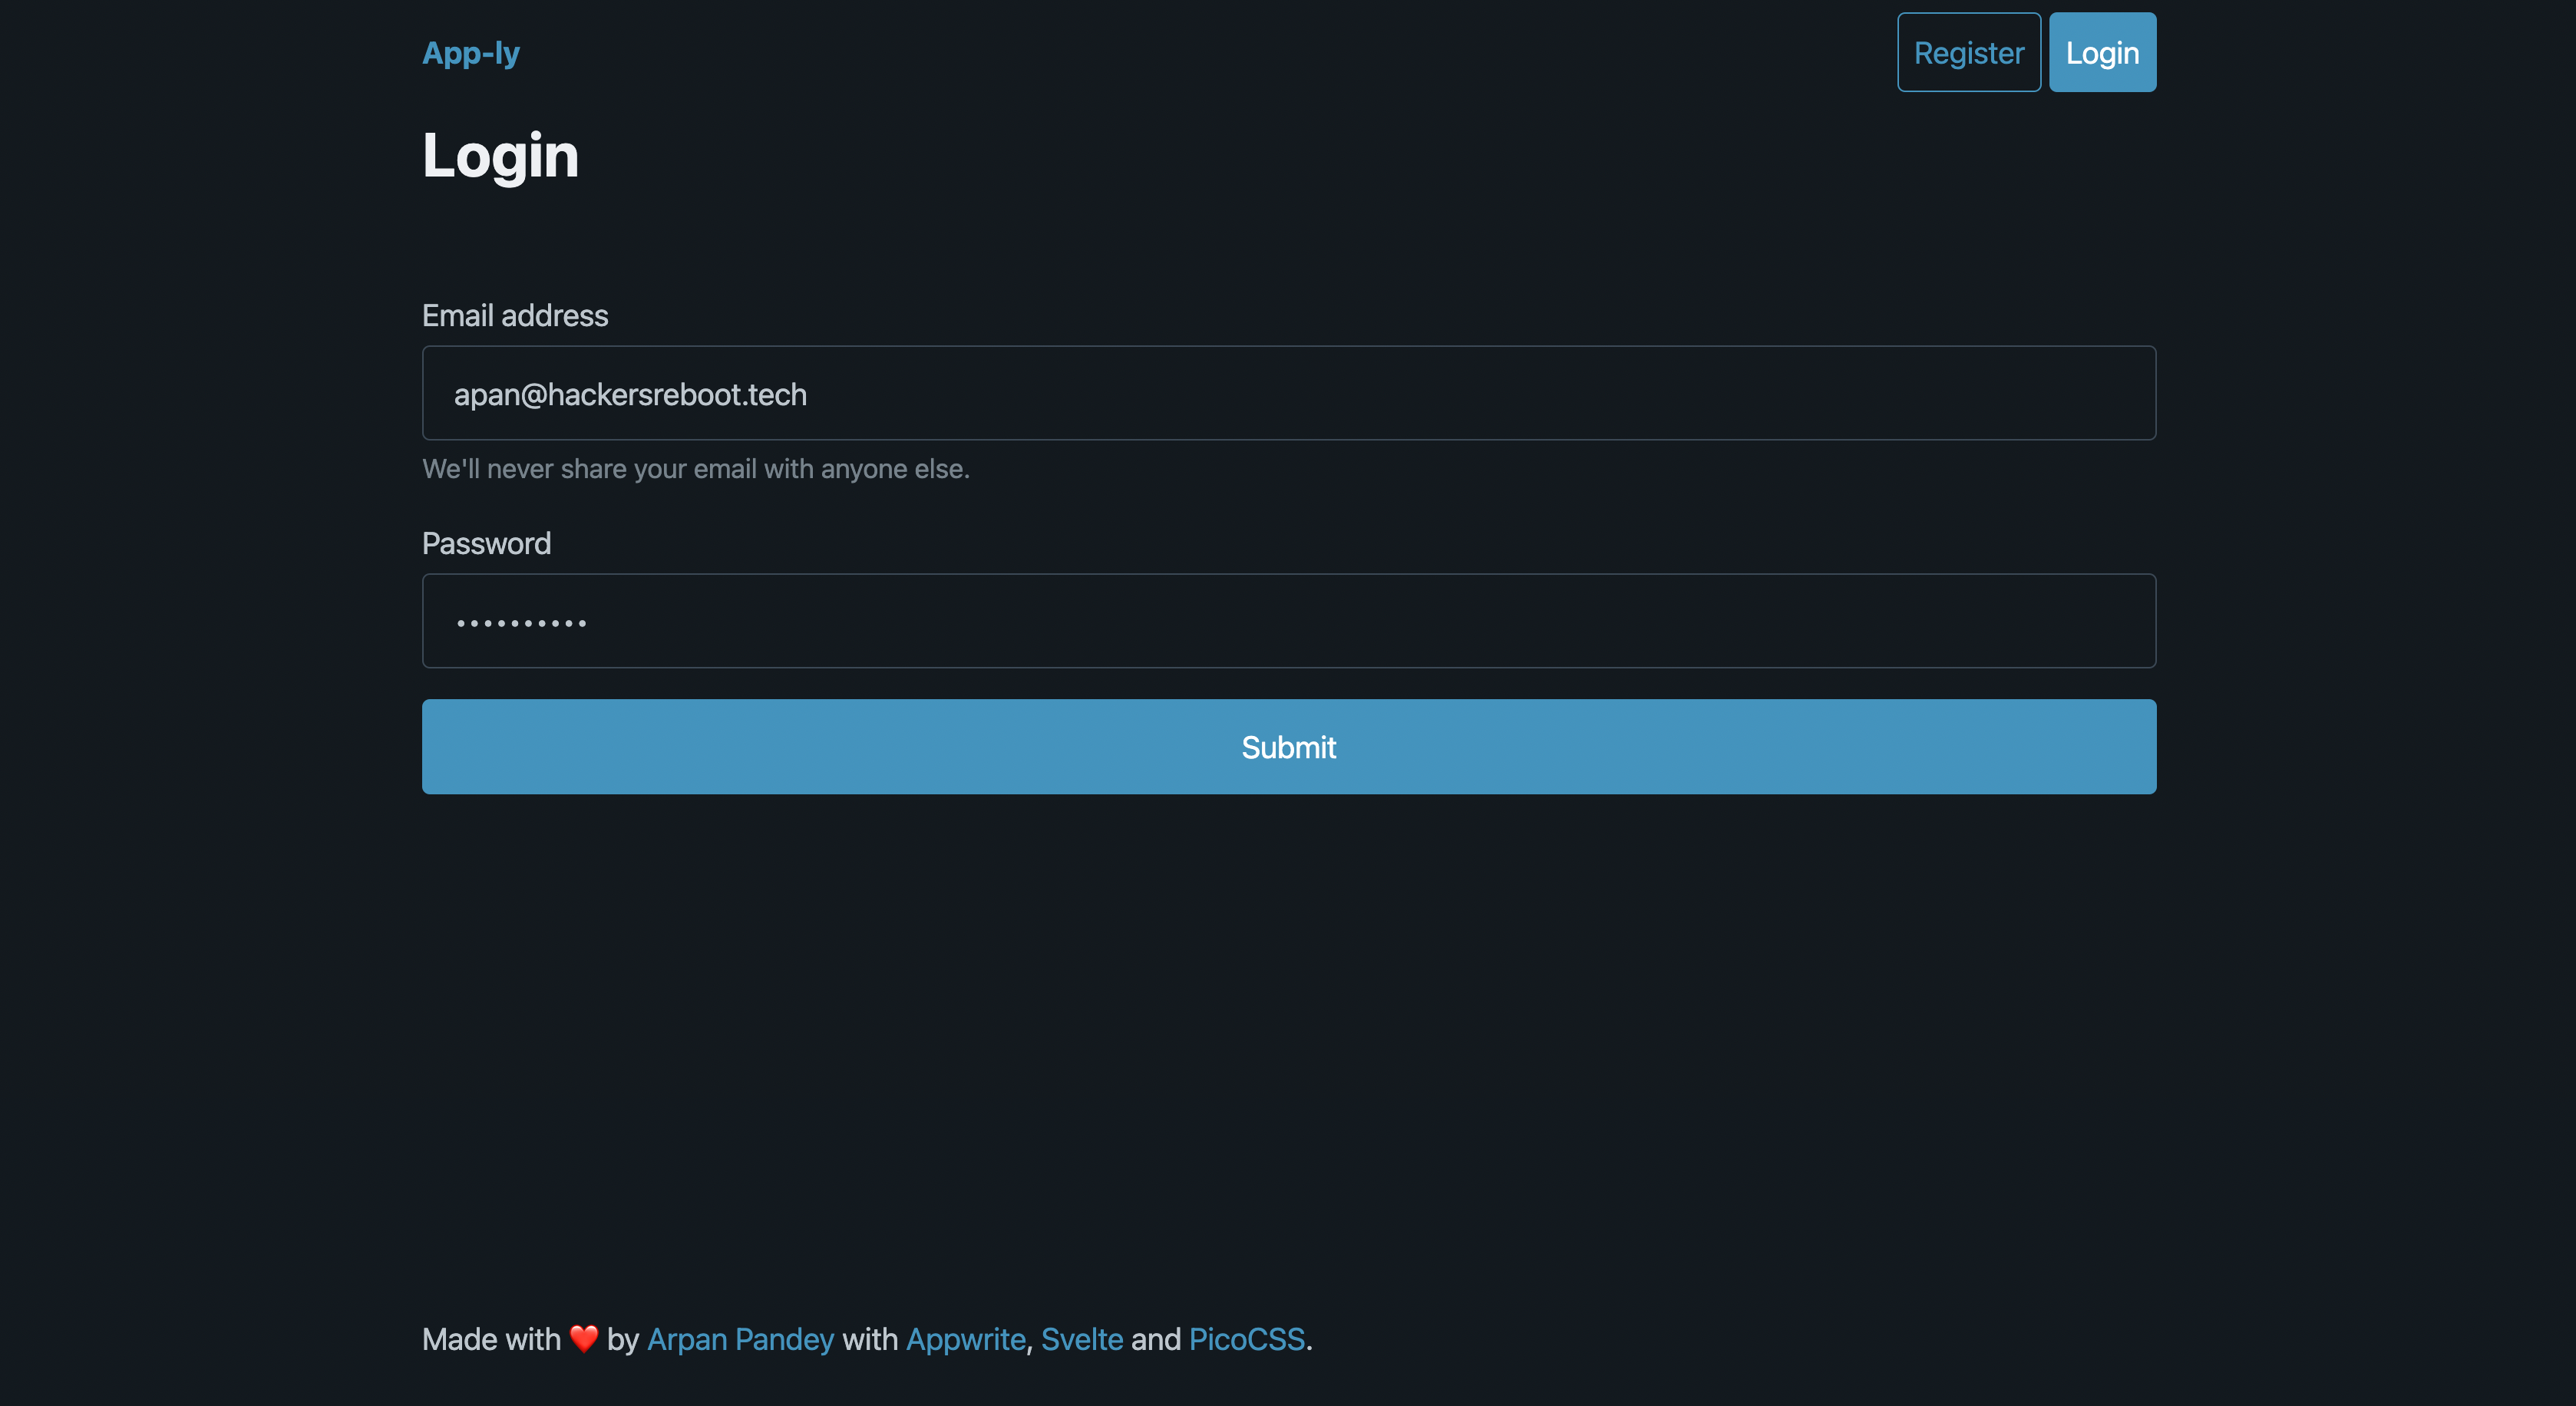Click the red heart emoji in footer
Viewport: 2576px width, 1406px height.
[584, 1338]
